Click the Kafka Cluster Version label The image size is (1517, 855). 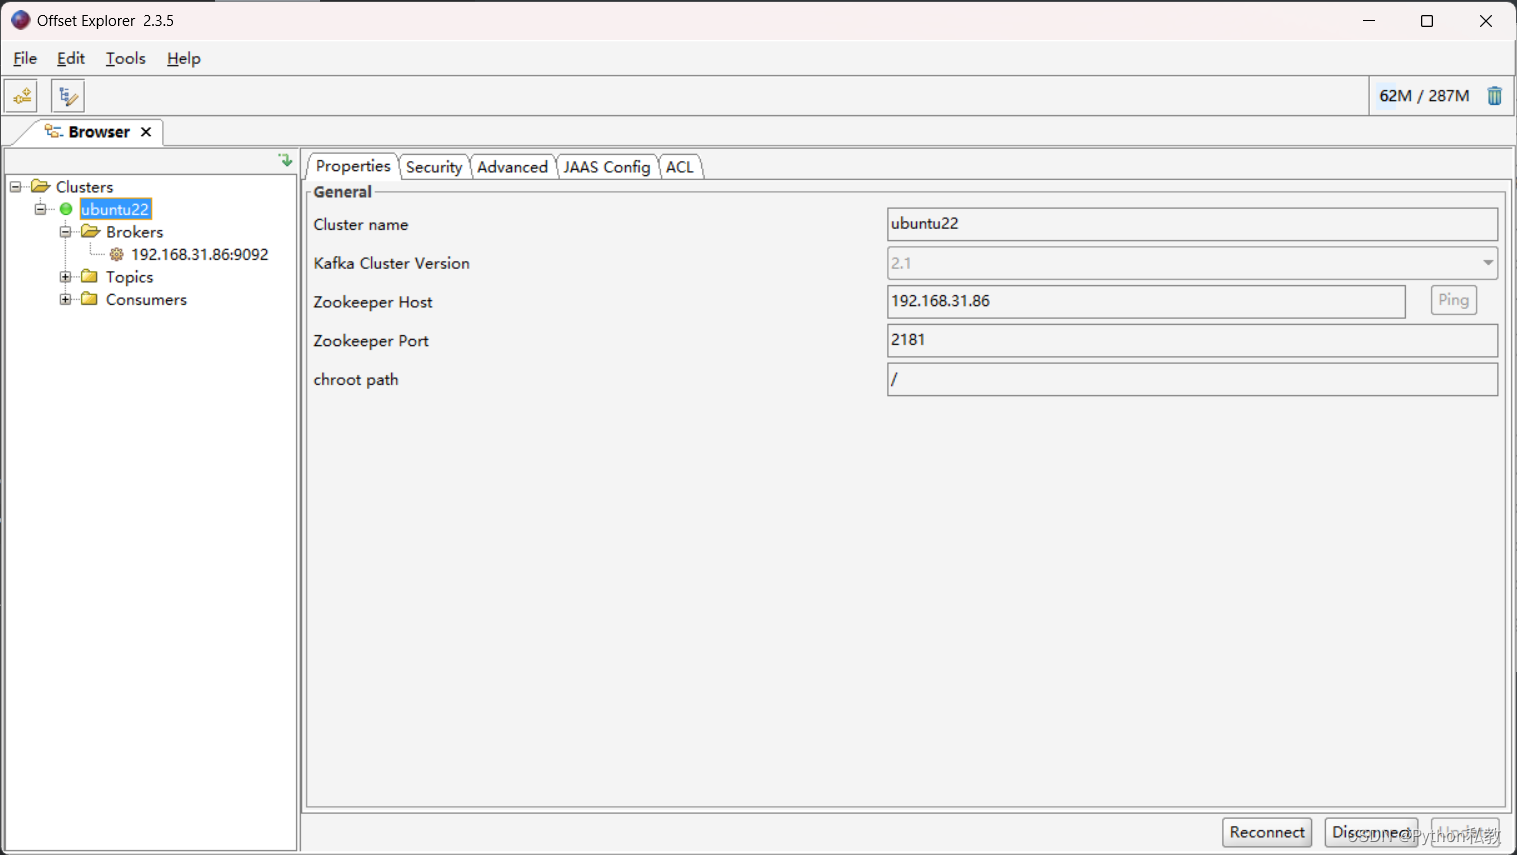392,263
